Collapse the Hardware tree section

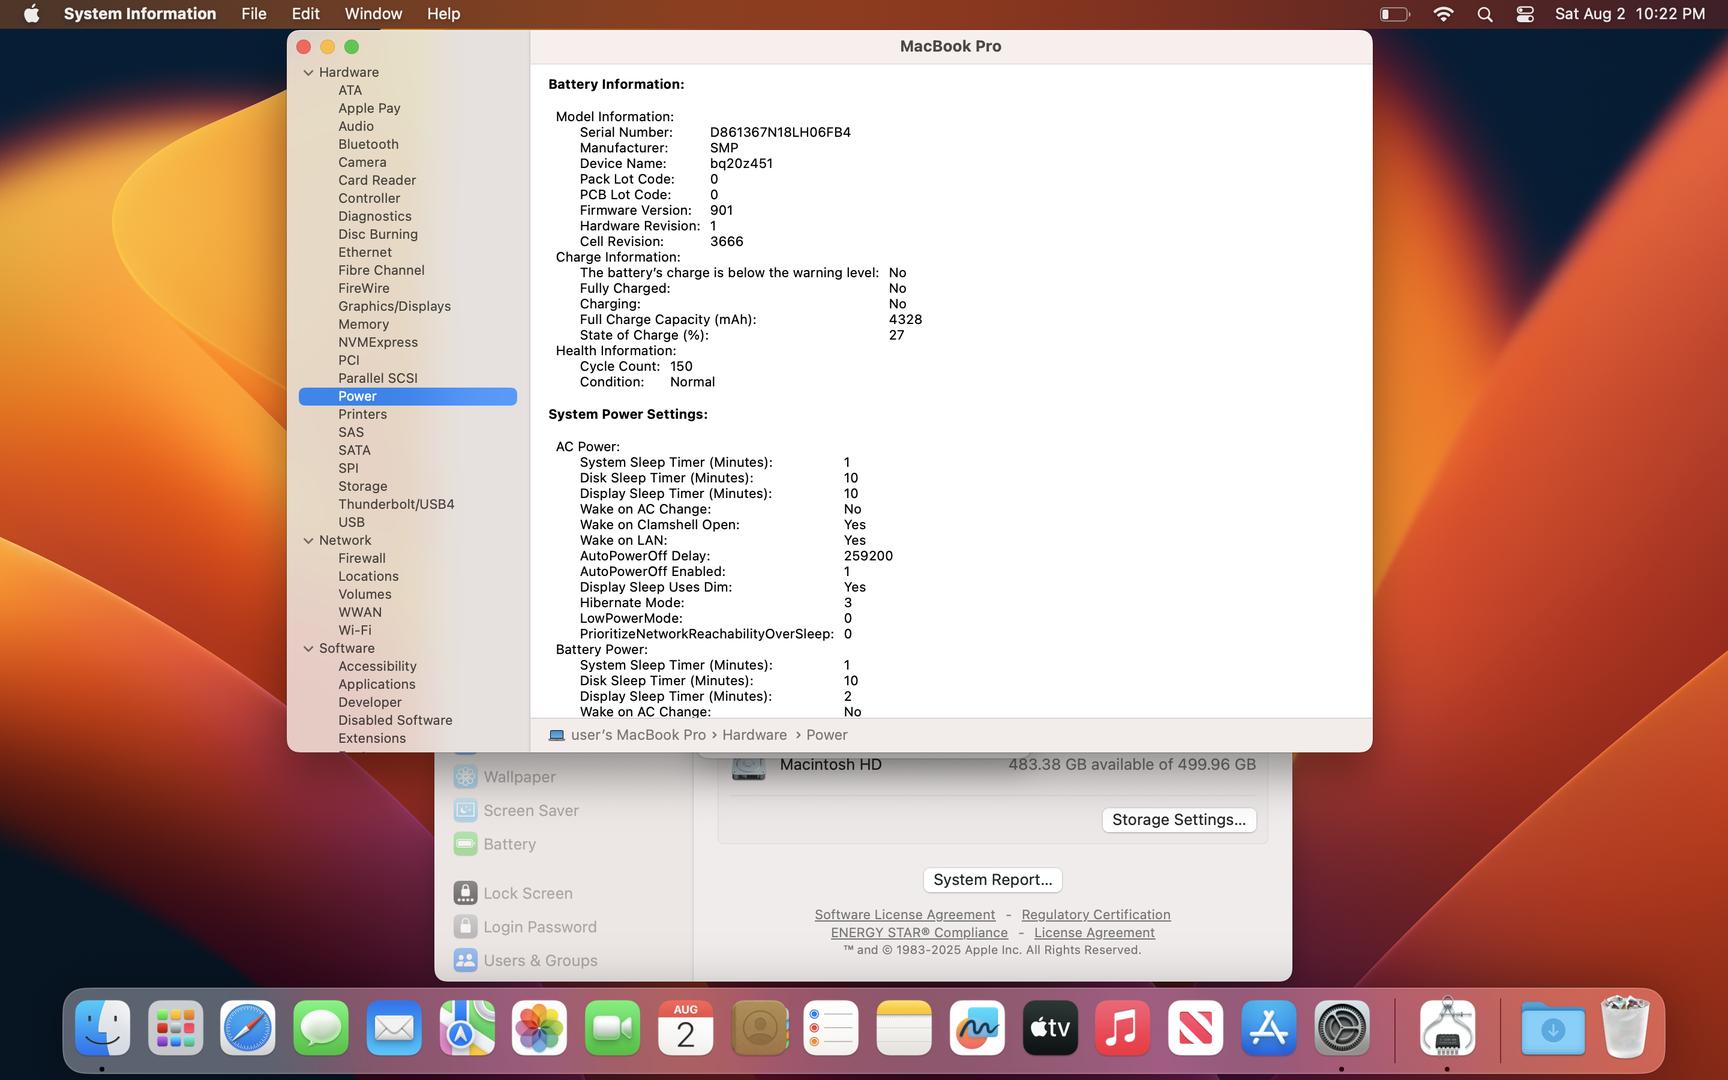tap(308, 73)
